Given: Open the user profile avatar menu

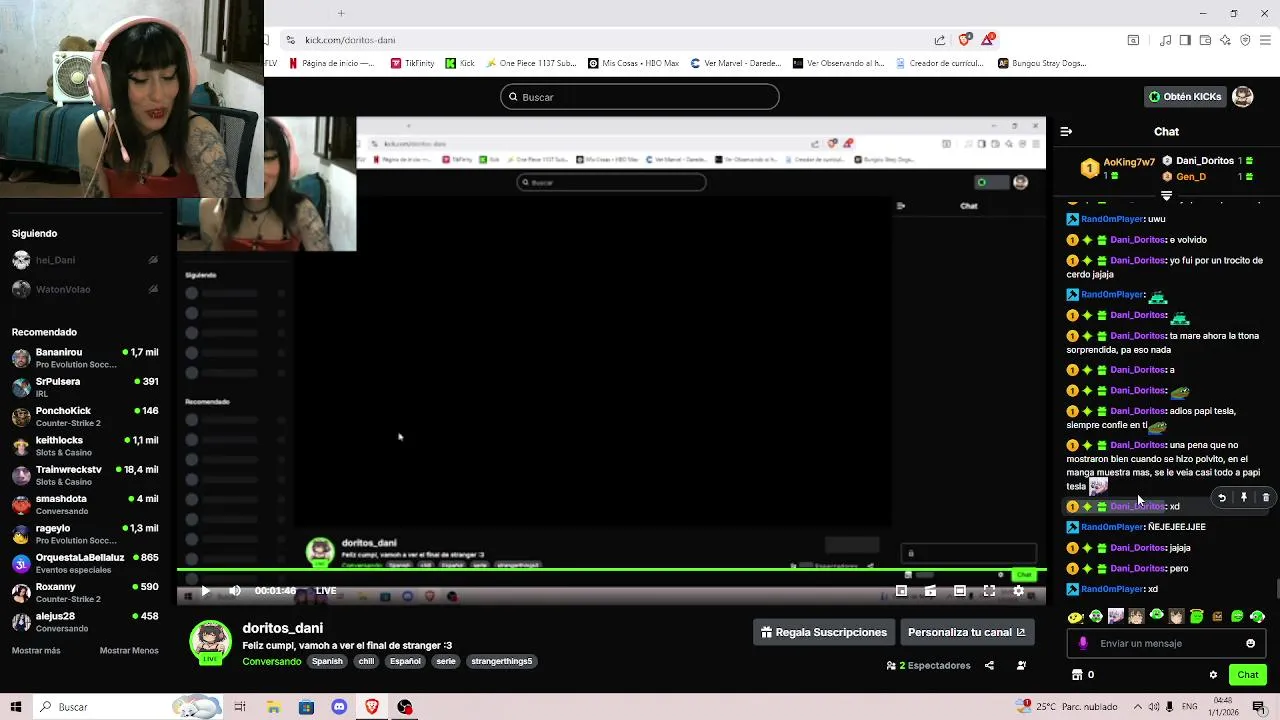Looking at the screenshot, I should [x=1242, y=97].
